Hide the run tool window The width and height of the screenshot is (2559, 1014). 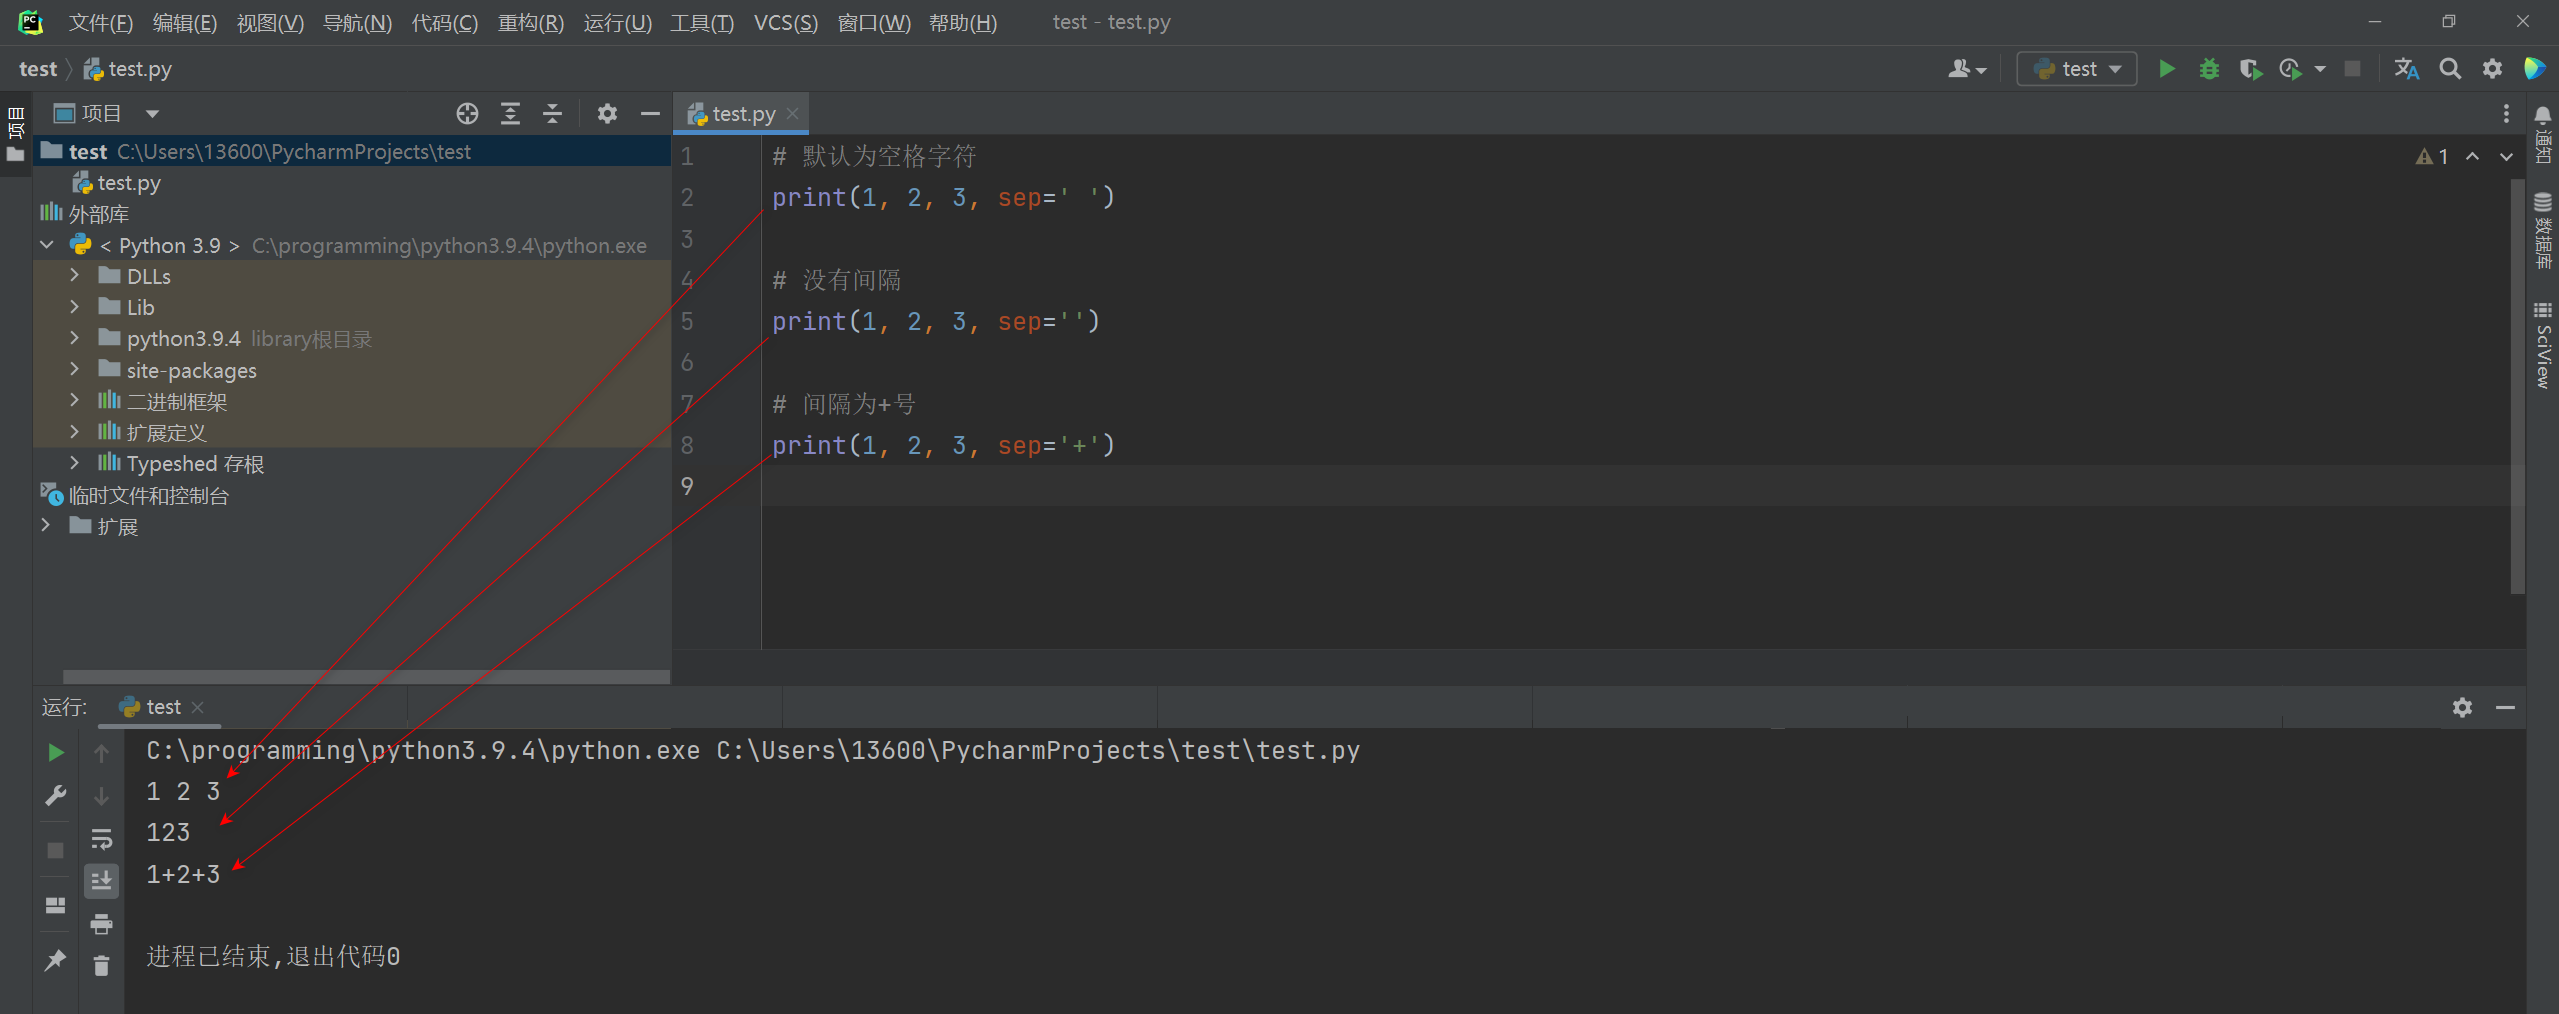tap(2505, 707)
